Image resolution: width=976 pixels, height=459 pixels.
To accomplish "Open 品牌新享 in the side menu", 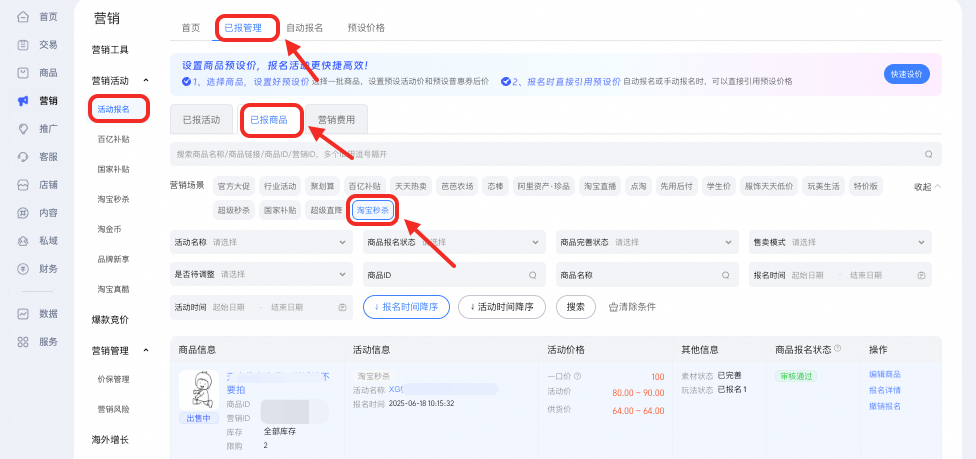I will point(113,259).
